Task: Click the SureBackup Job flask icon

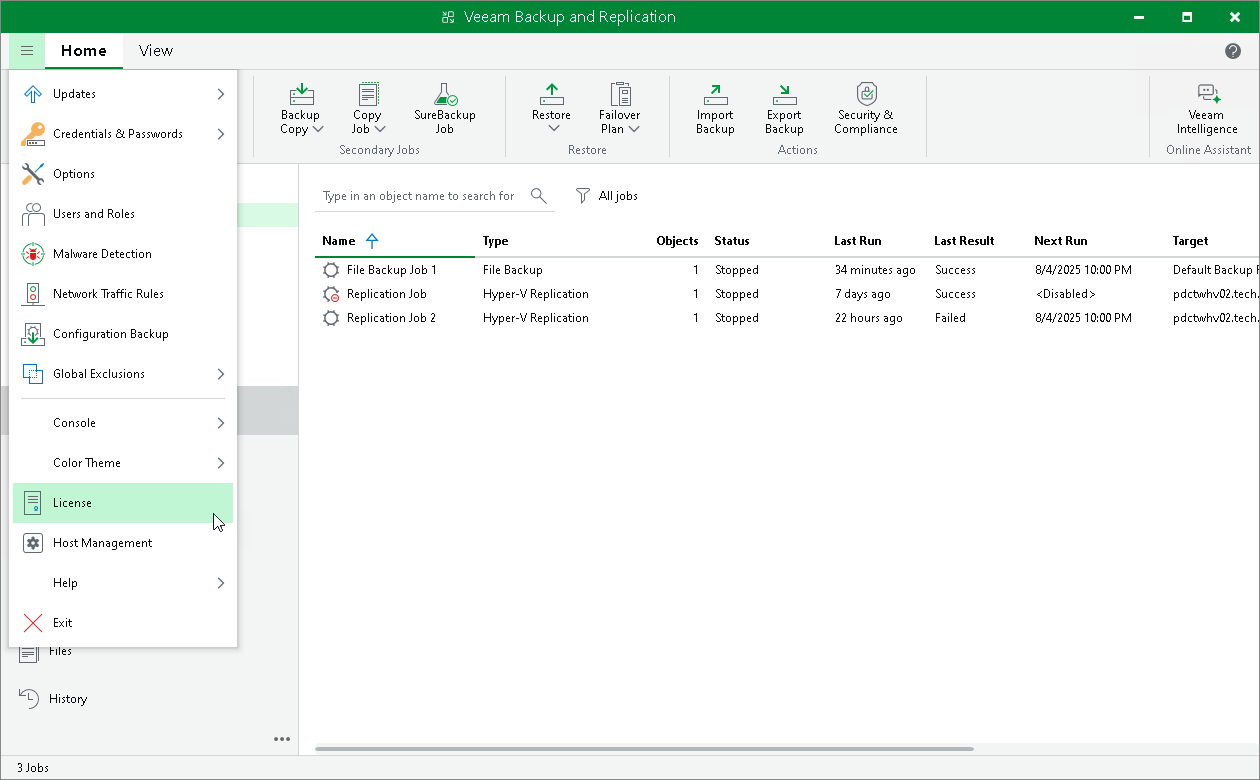Action: (445, 94)
